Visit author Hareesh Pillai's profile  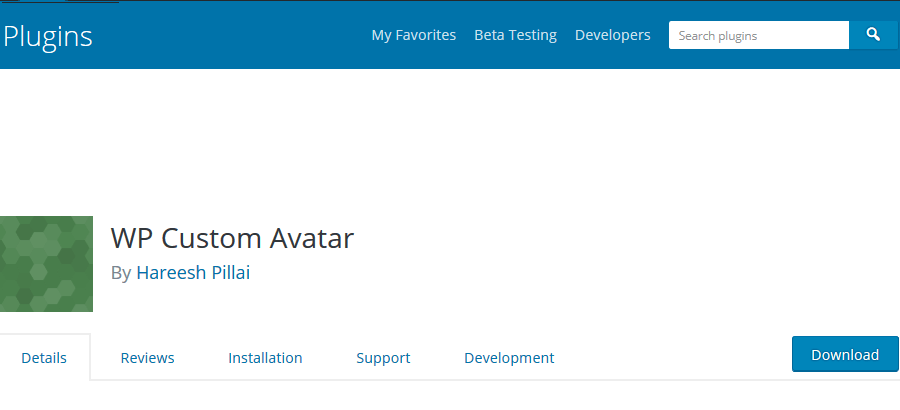pyautogui.click(x=193, y=272)
